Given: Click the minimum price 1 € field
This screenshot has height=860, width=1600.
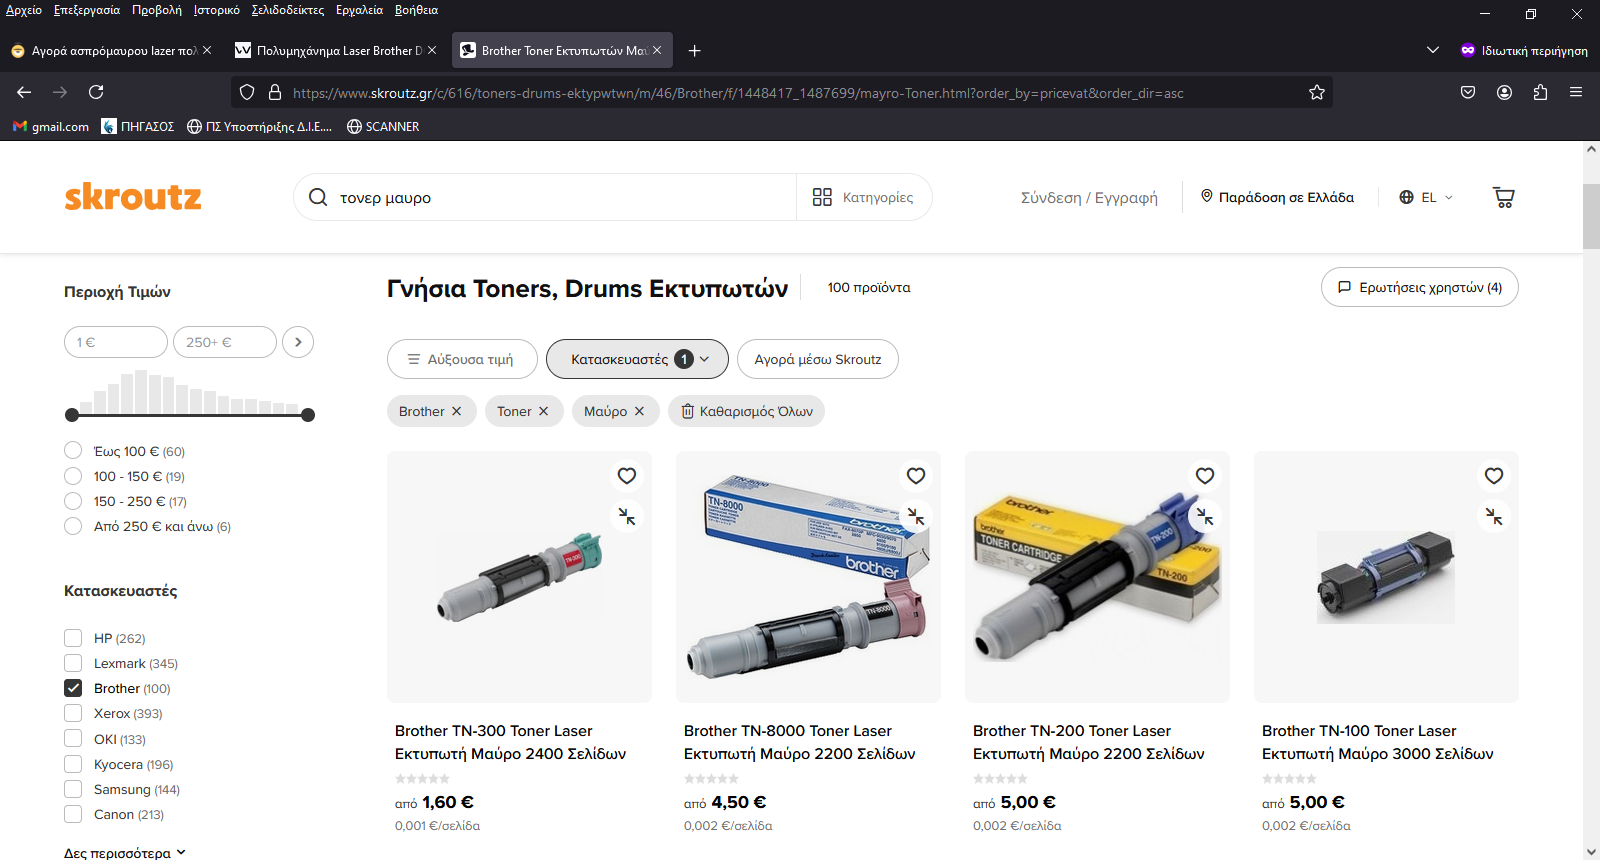Looking at the screenshot, I should click(x=116, y=342).
